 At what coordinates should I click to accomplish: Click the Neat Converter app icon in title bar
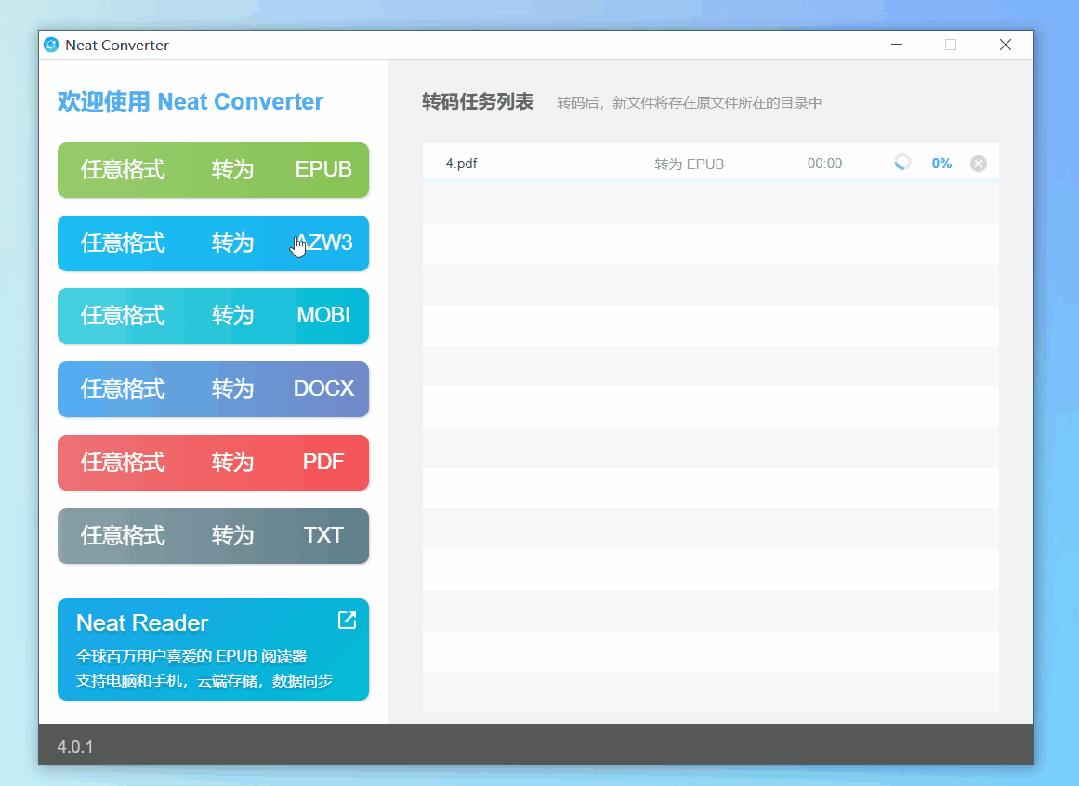[x=52, y=45]
